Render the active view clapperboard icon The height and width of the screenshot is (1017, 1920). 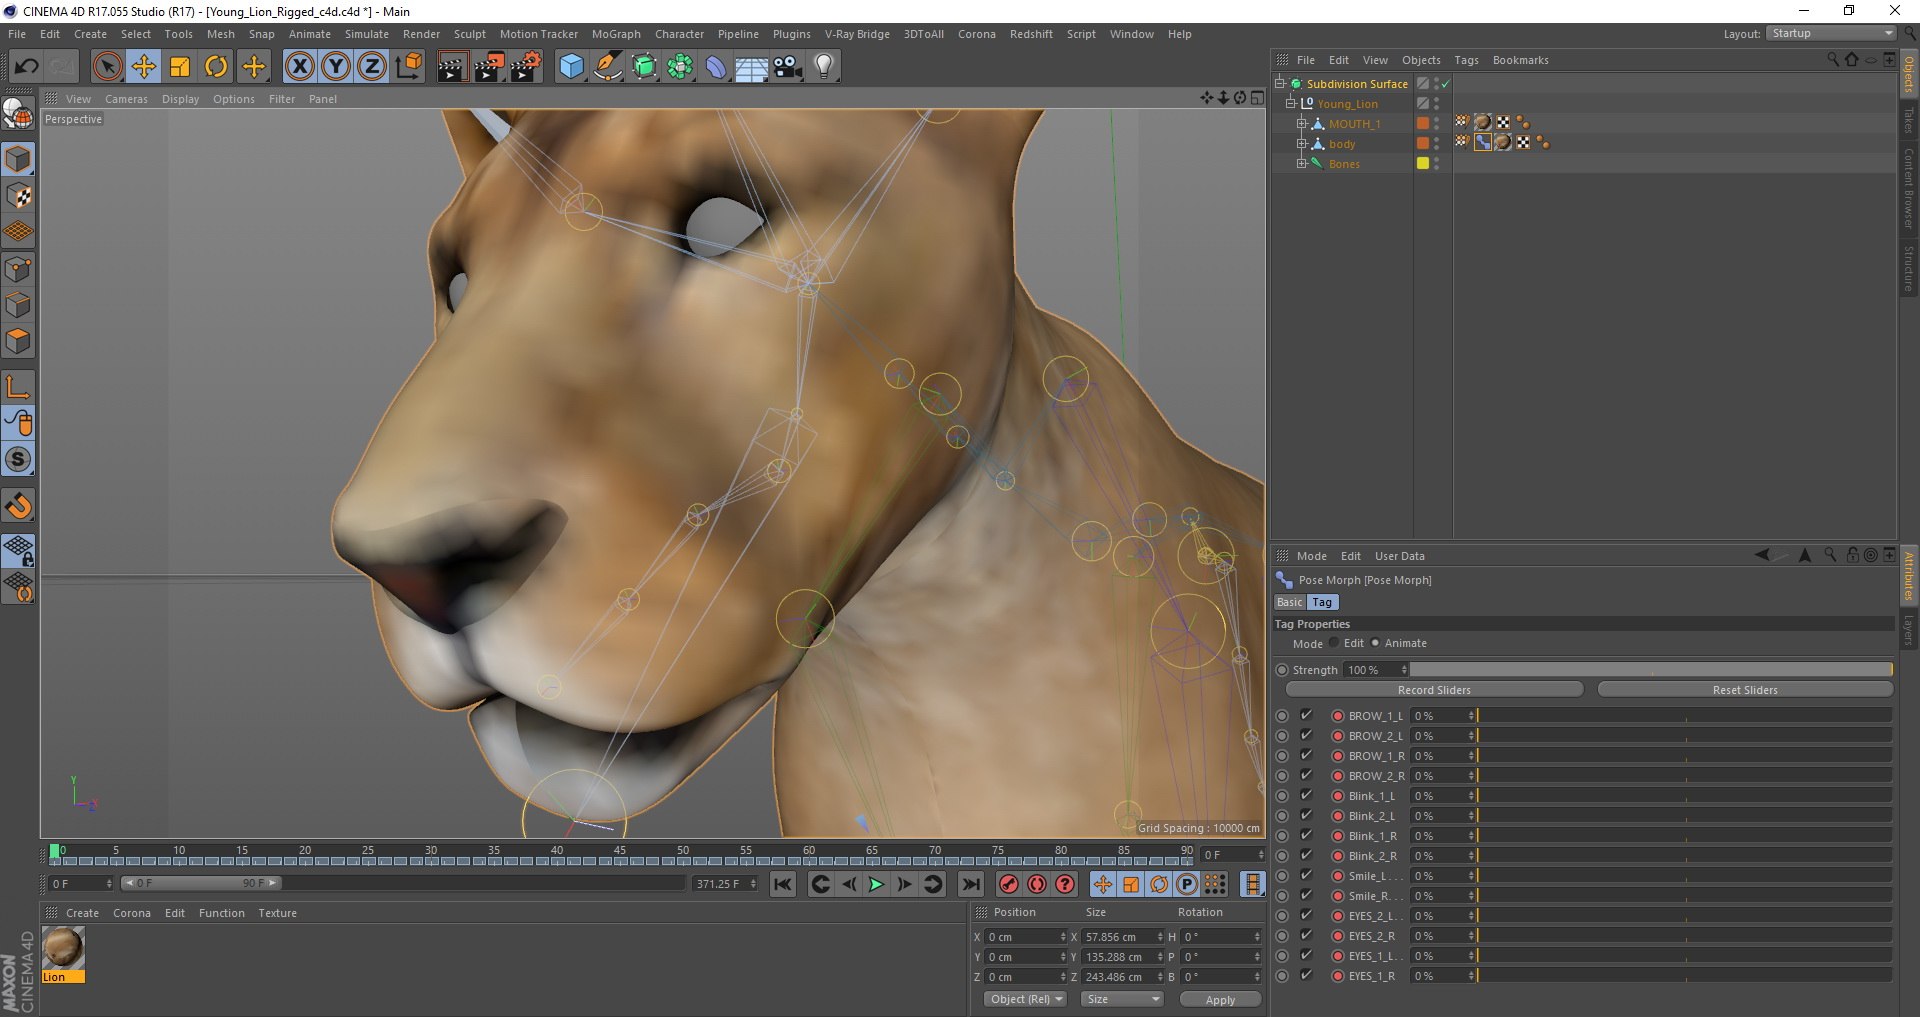tap(452, 67)
